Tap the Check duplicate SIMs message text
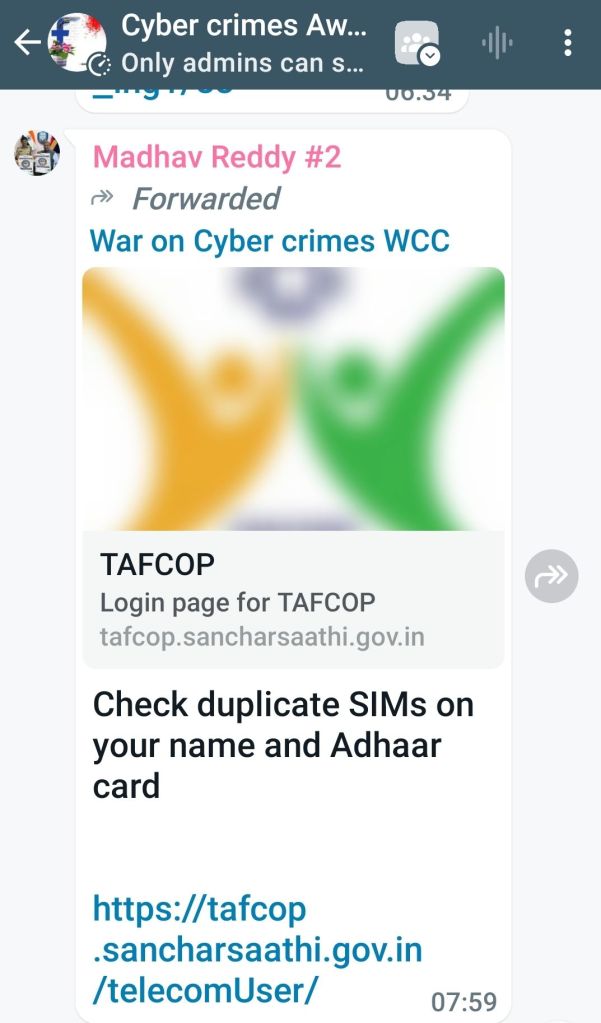This screenshot has width=601, height=1023. (283, 745)
